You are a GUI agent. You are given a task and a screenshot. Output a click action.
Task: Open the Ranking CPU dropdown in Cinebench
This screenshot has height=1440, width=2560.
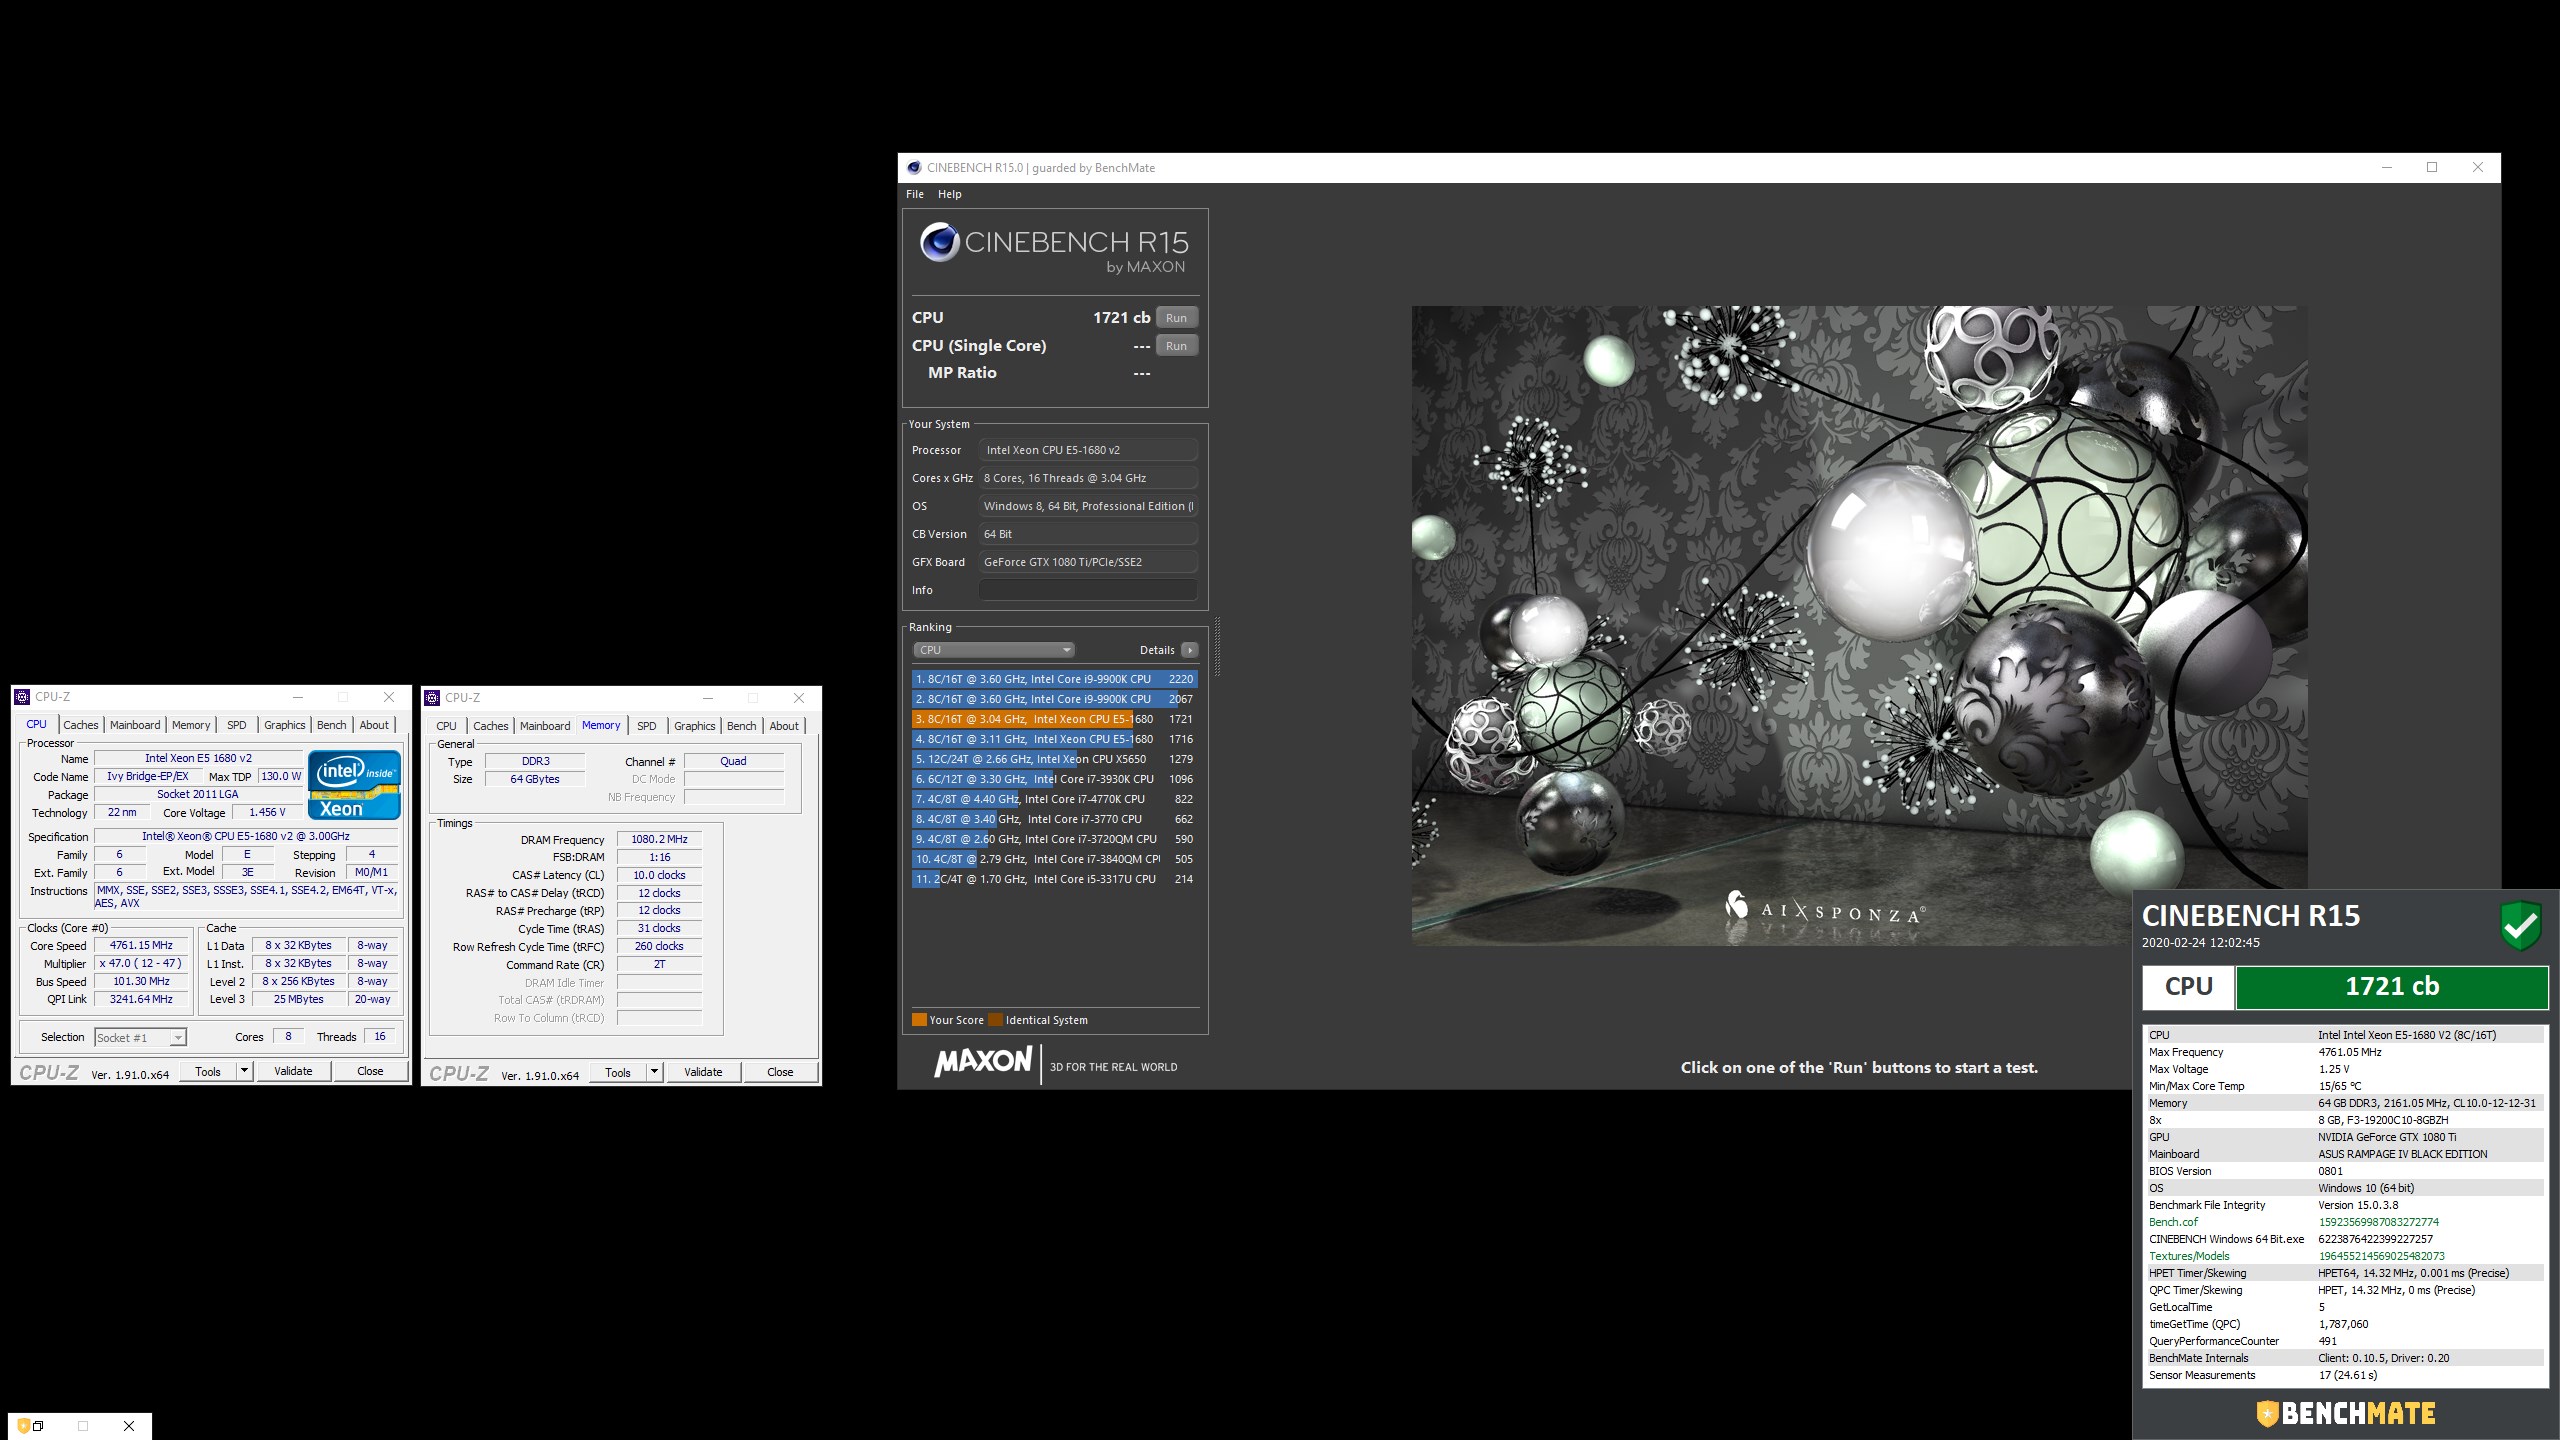[993, 650]
